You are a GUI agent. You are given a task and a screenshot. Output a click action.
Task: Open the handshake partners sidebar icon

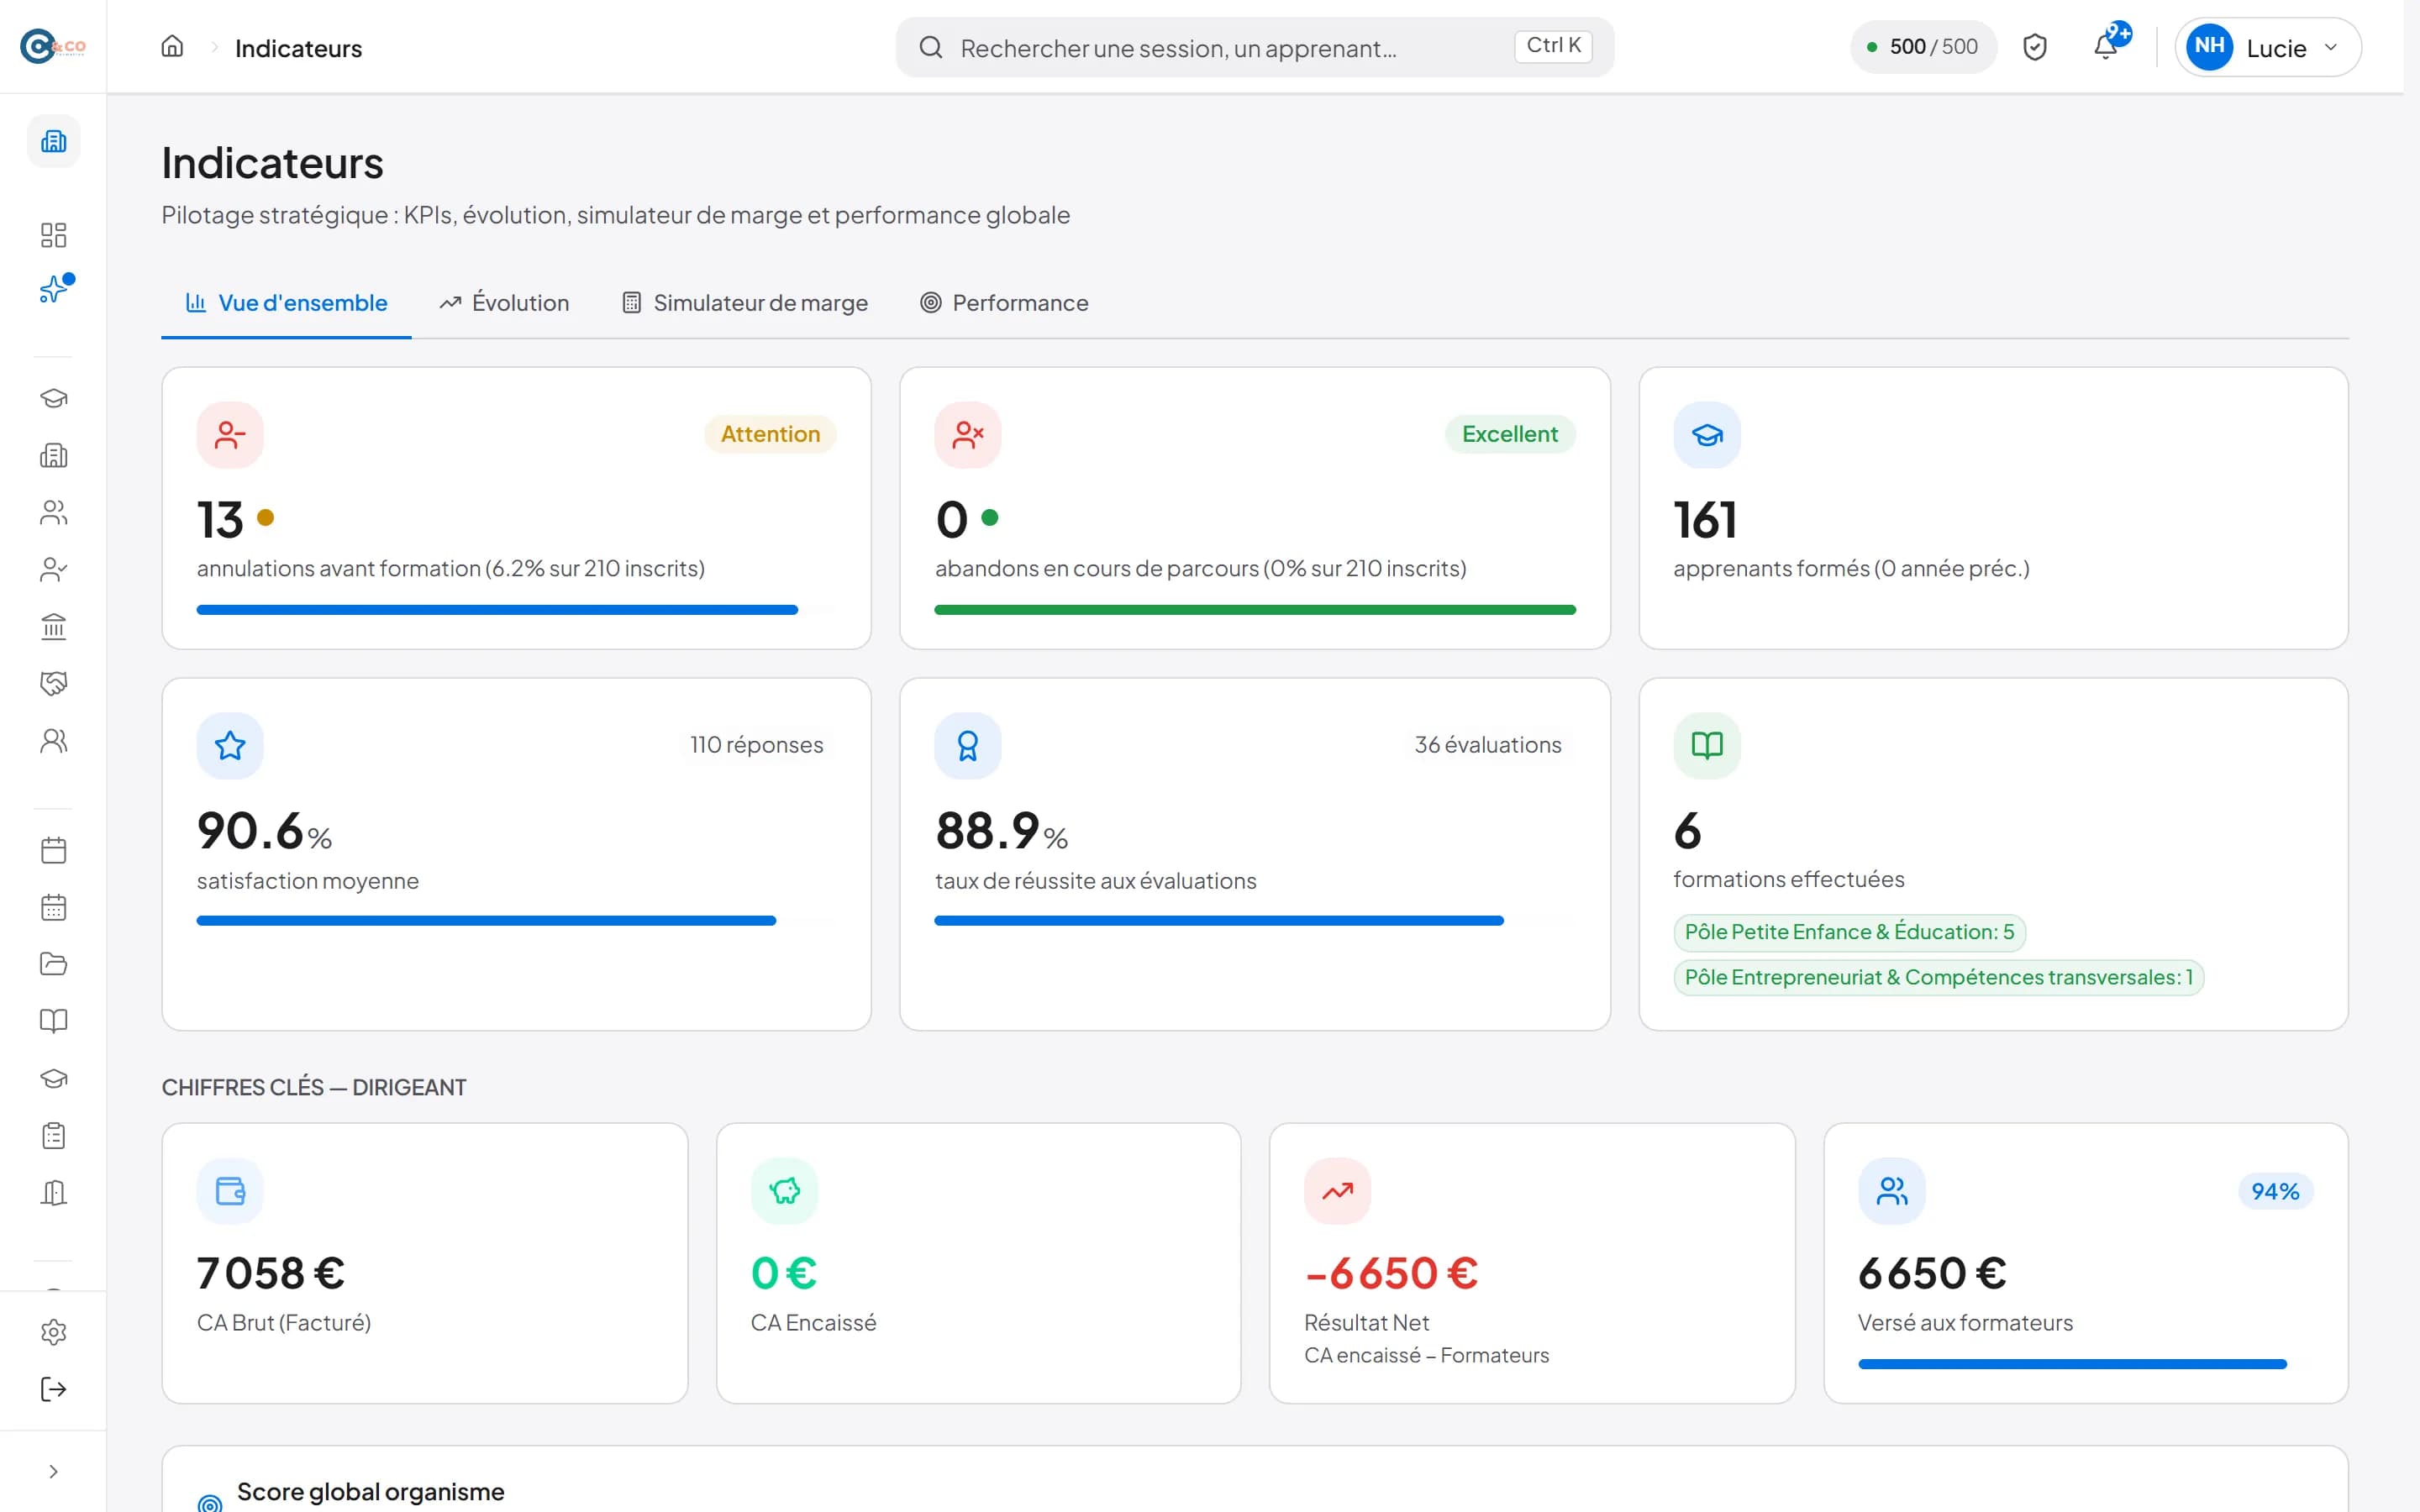[x=54, y=683]
